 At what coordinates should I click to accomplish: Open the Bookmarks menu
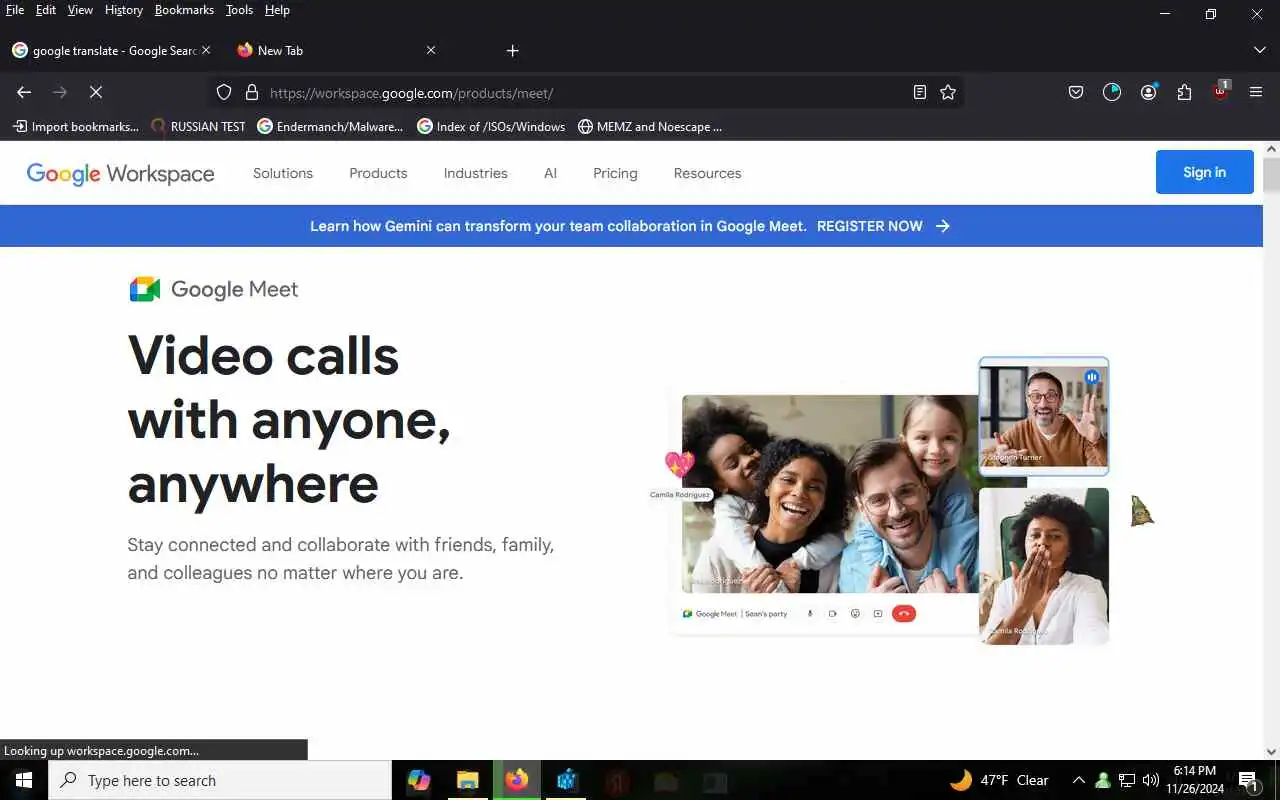[x=184, y=10]
